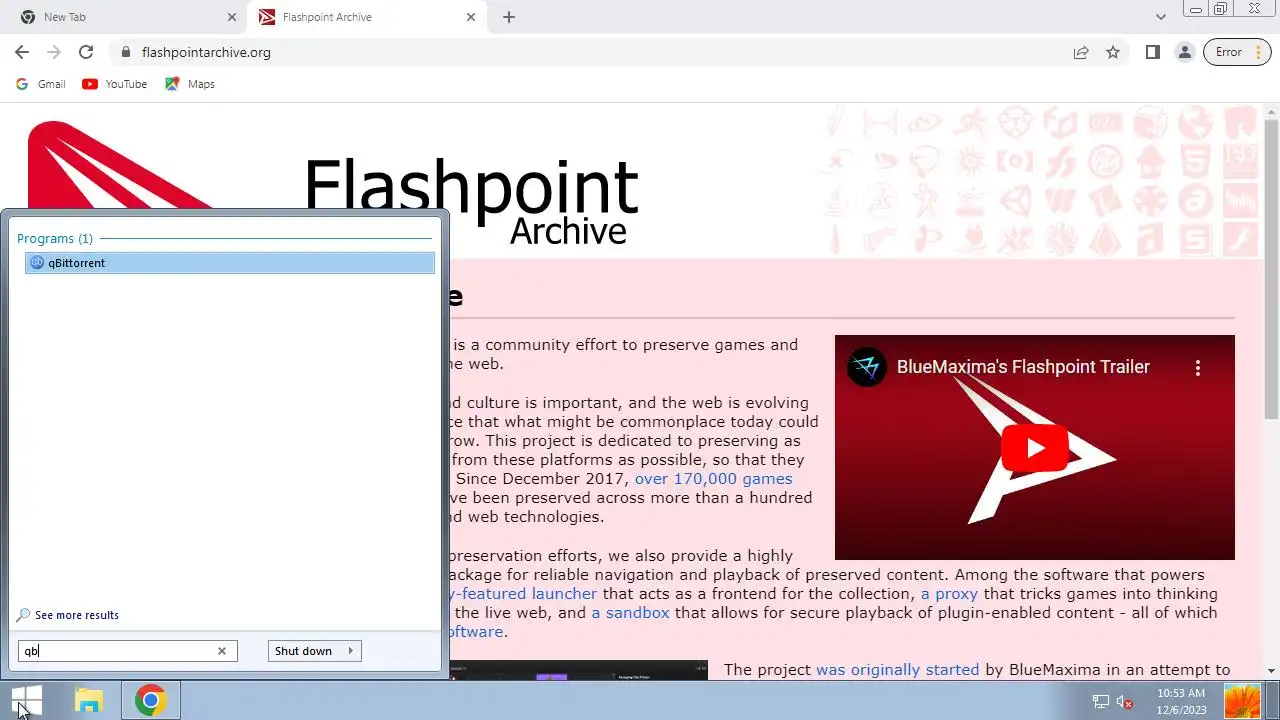Toggle the Chrome side panel
Viewport: 1280px width, 720px height.
coord(1153,52)
